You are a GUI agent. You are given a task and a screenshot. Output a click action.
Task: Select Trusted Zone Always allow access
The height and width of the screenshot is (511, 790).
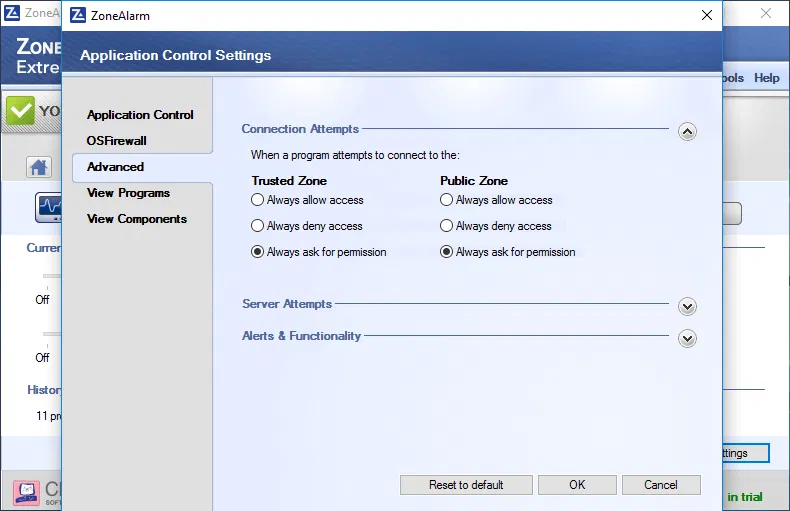[258, 200]
